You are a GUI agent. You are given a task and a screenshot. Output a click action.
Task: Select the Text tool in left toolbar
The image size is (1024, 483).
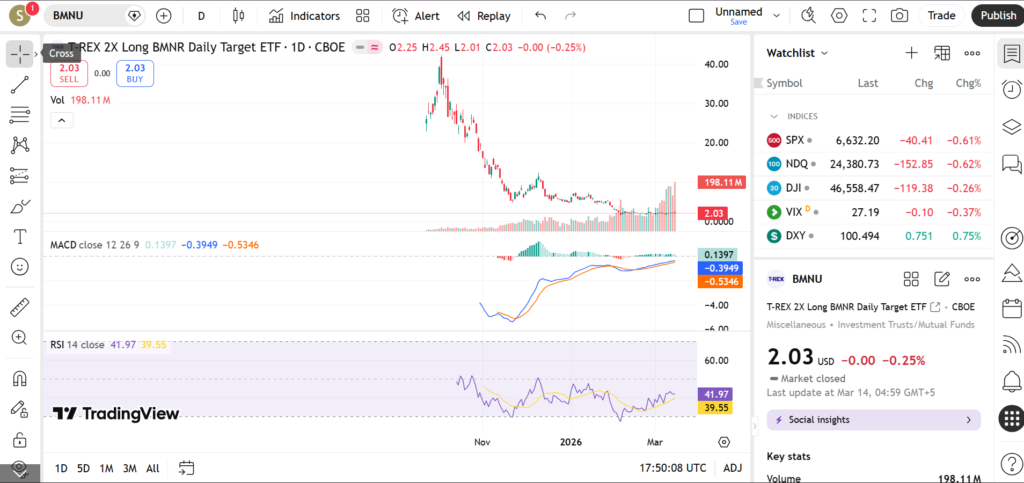20,236
